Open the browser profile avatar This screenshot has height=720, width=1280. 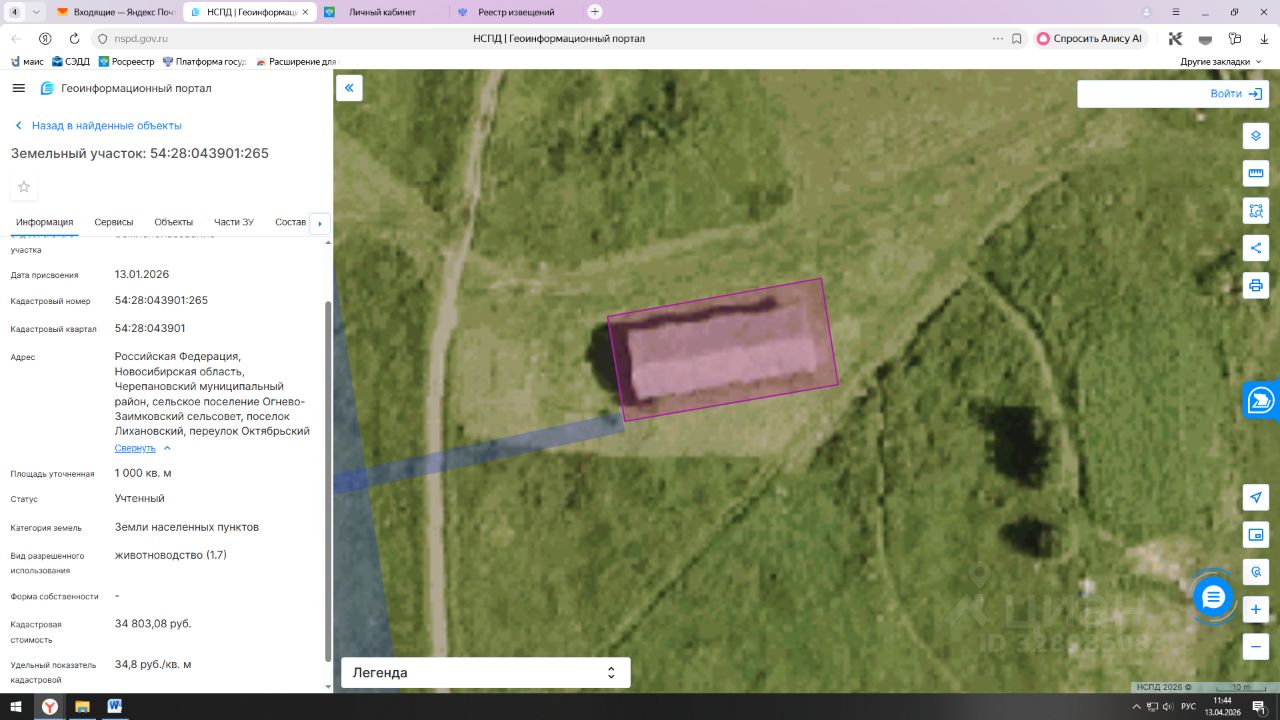coord(1146,11)
